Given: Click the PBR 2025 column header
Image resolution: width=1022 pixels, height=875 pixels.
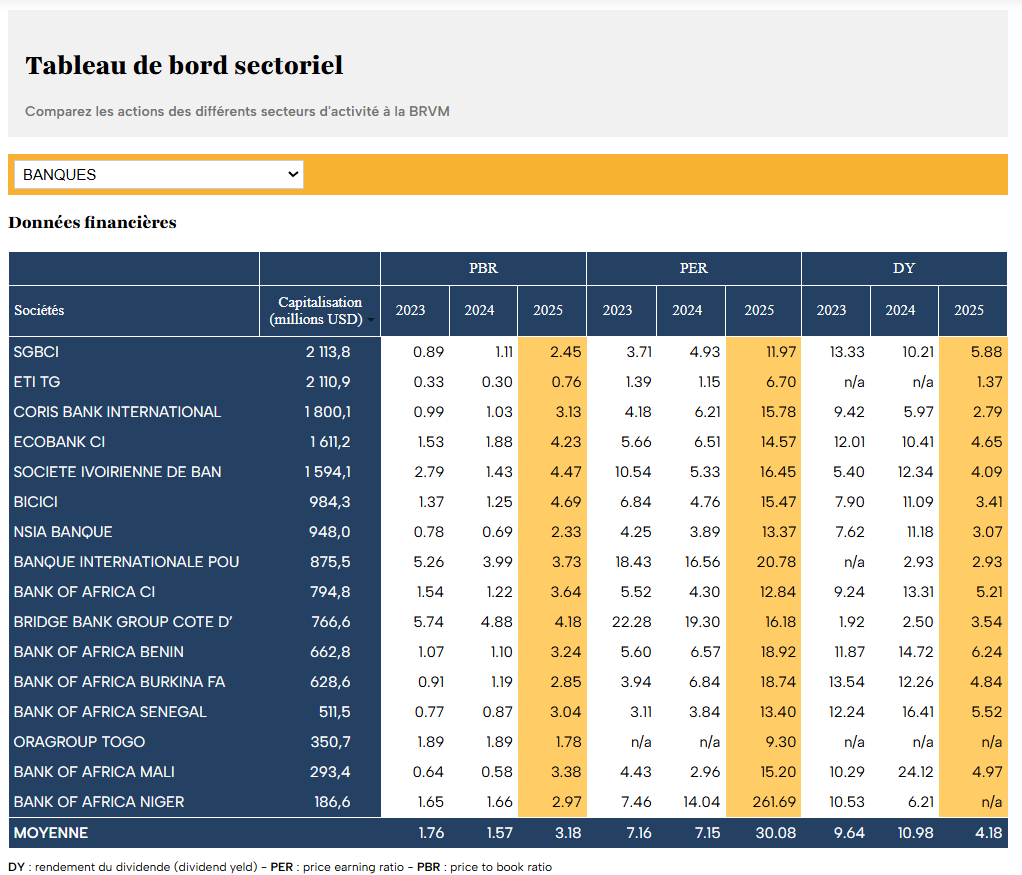Looking at the screenshot, I should (x=548, y=310).
